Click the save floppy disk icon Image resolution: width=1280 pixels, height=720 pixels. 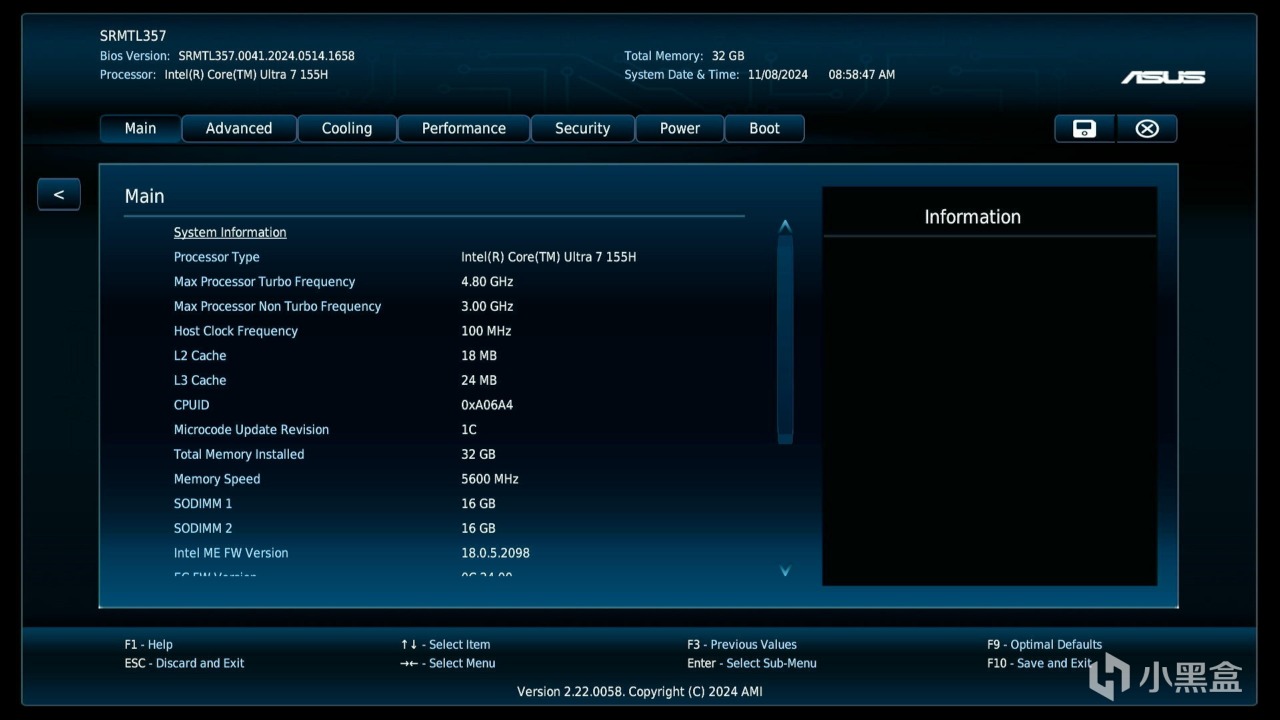[x=1084, y=128]
